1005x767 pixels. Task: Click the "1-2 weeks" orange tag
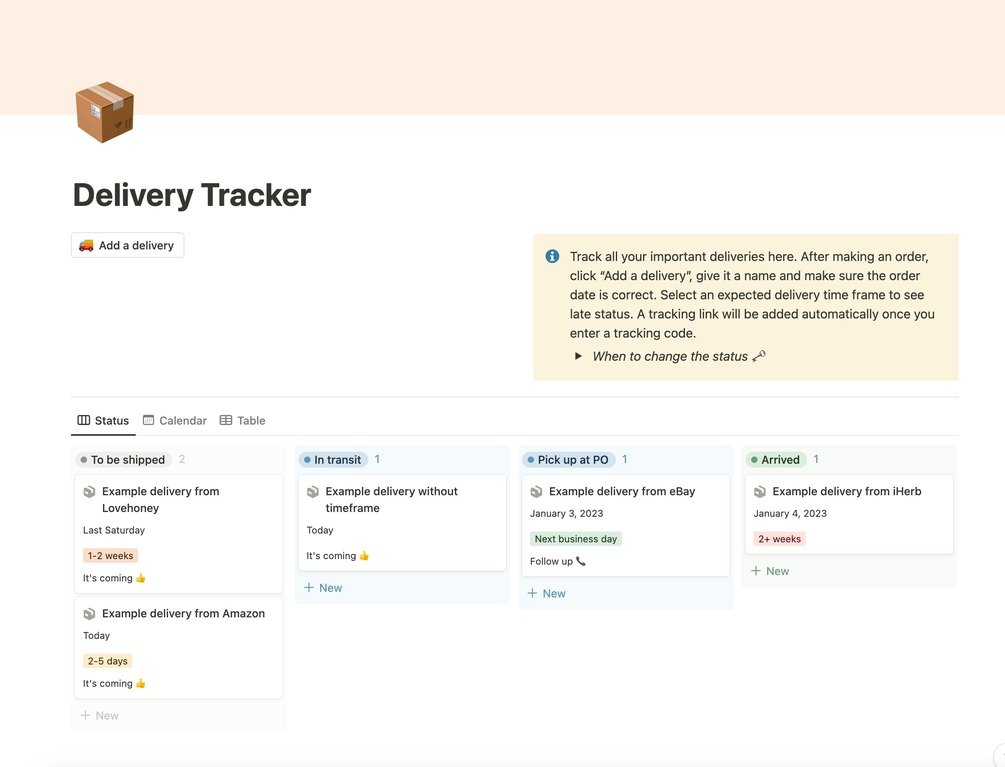point(110,556)
